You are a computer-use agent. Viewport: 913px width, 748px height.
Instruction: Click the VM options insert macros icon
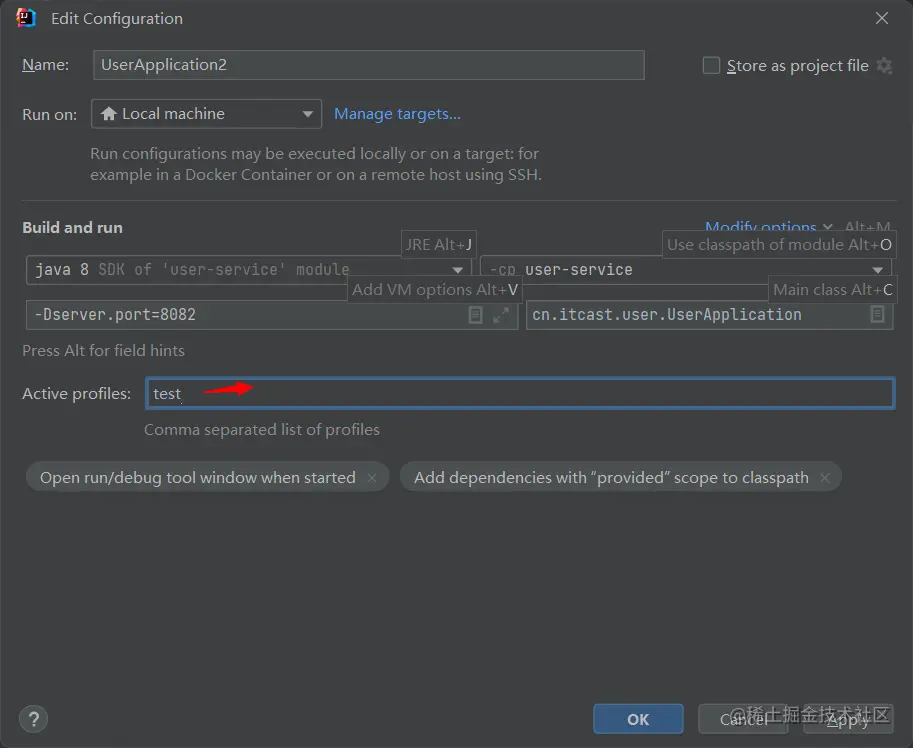click(475, 315)
